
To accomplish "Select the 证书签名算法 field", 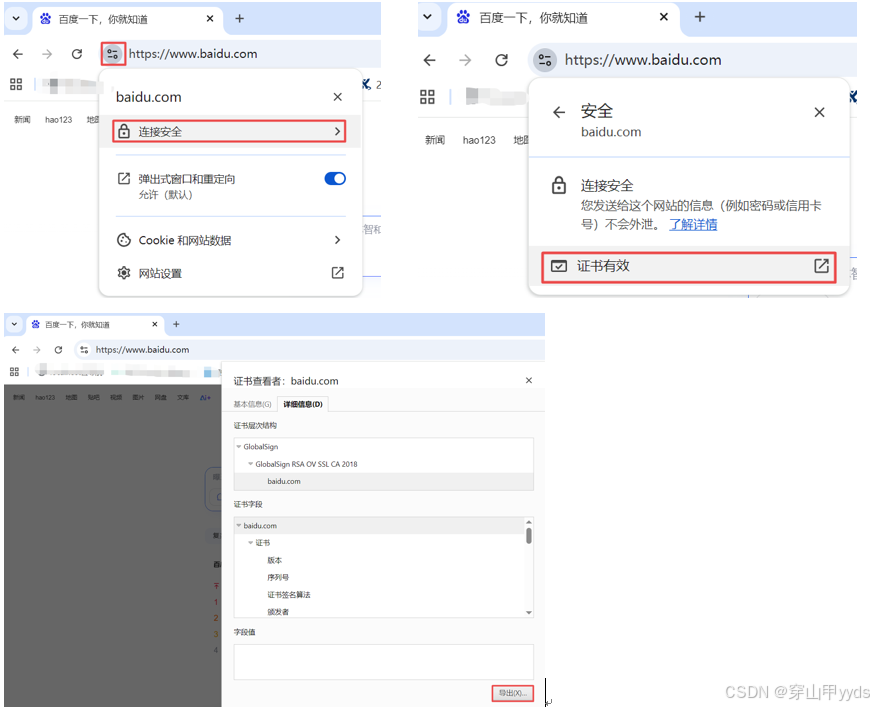I will [289, 595].
